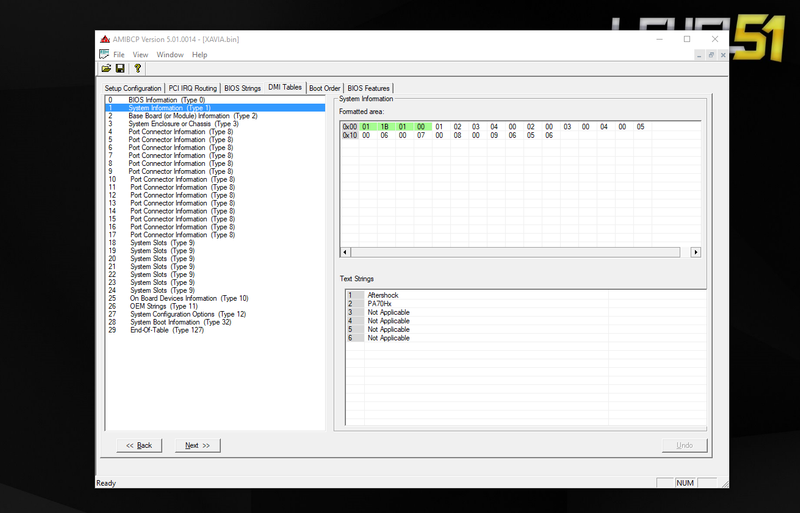This screenshot has width=800, height=513.
Task: Open the Window menu
Action: point(170,55)
